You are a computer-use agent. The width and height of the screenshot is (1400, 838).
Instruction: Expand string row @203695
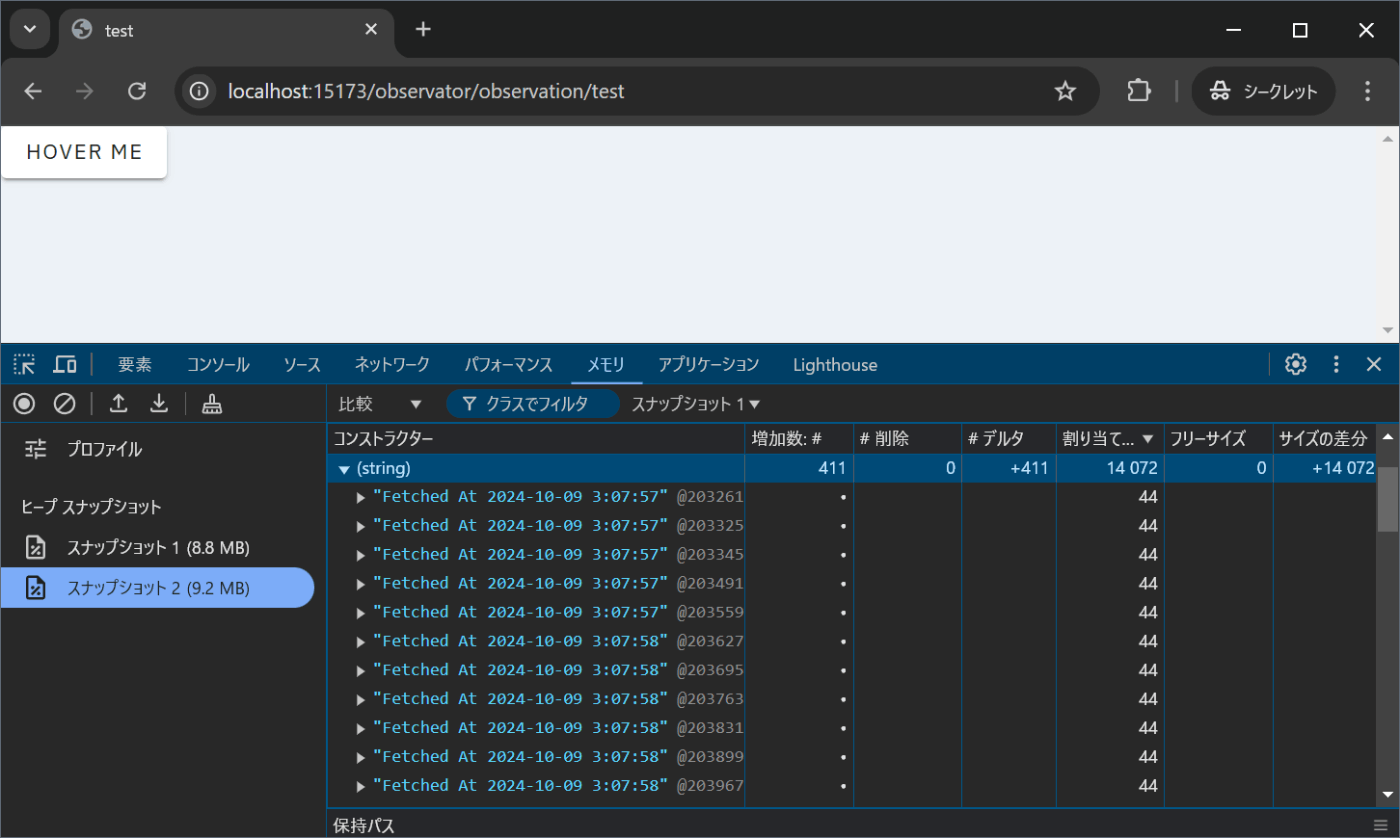[x=361, y=670]
